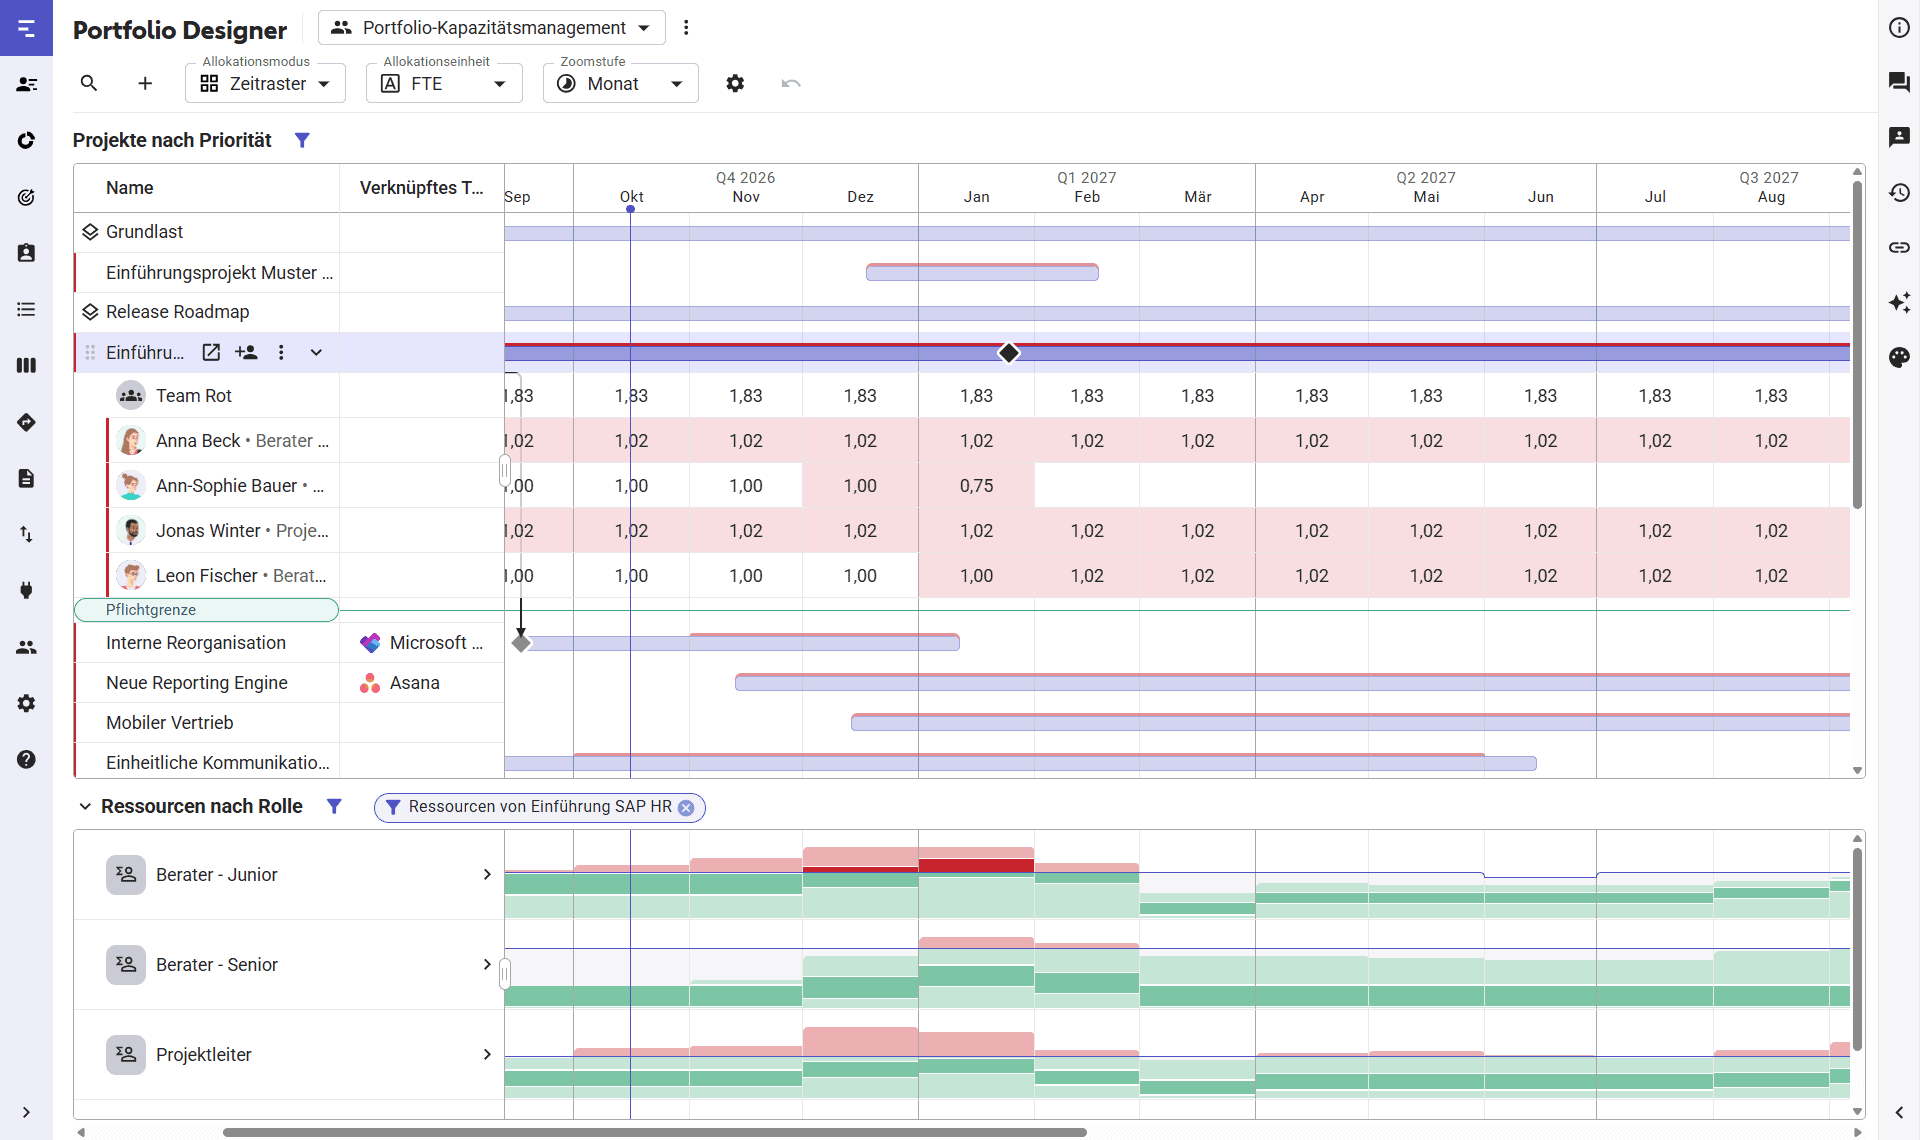Click the undo arrow icon

pos(791,83)
